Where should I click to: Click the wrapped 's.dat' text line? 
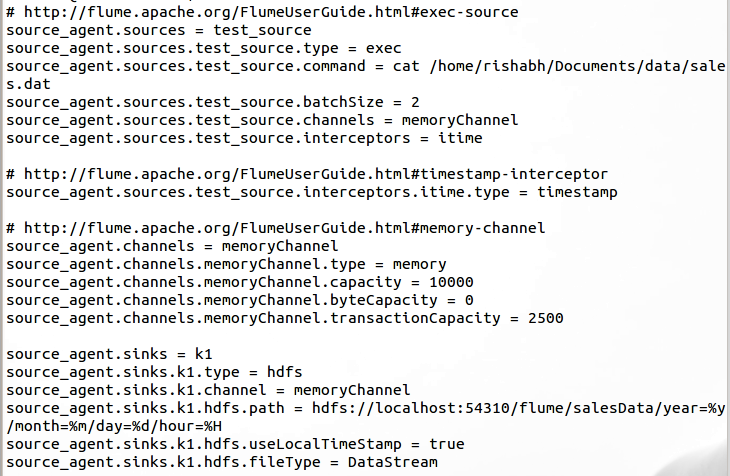click(x=28, y=84)
